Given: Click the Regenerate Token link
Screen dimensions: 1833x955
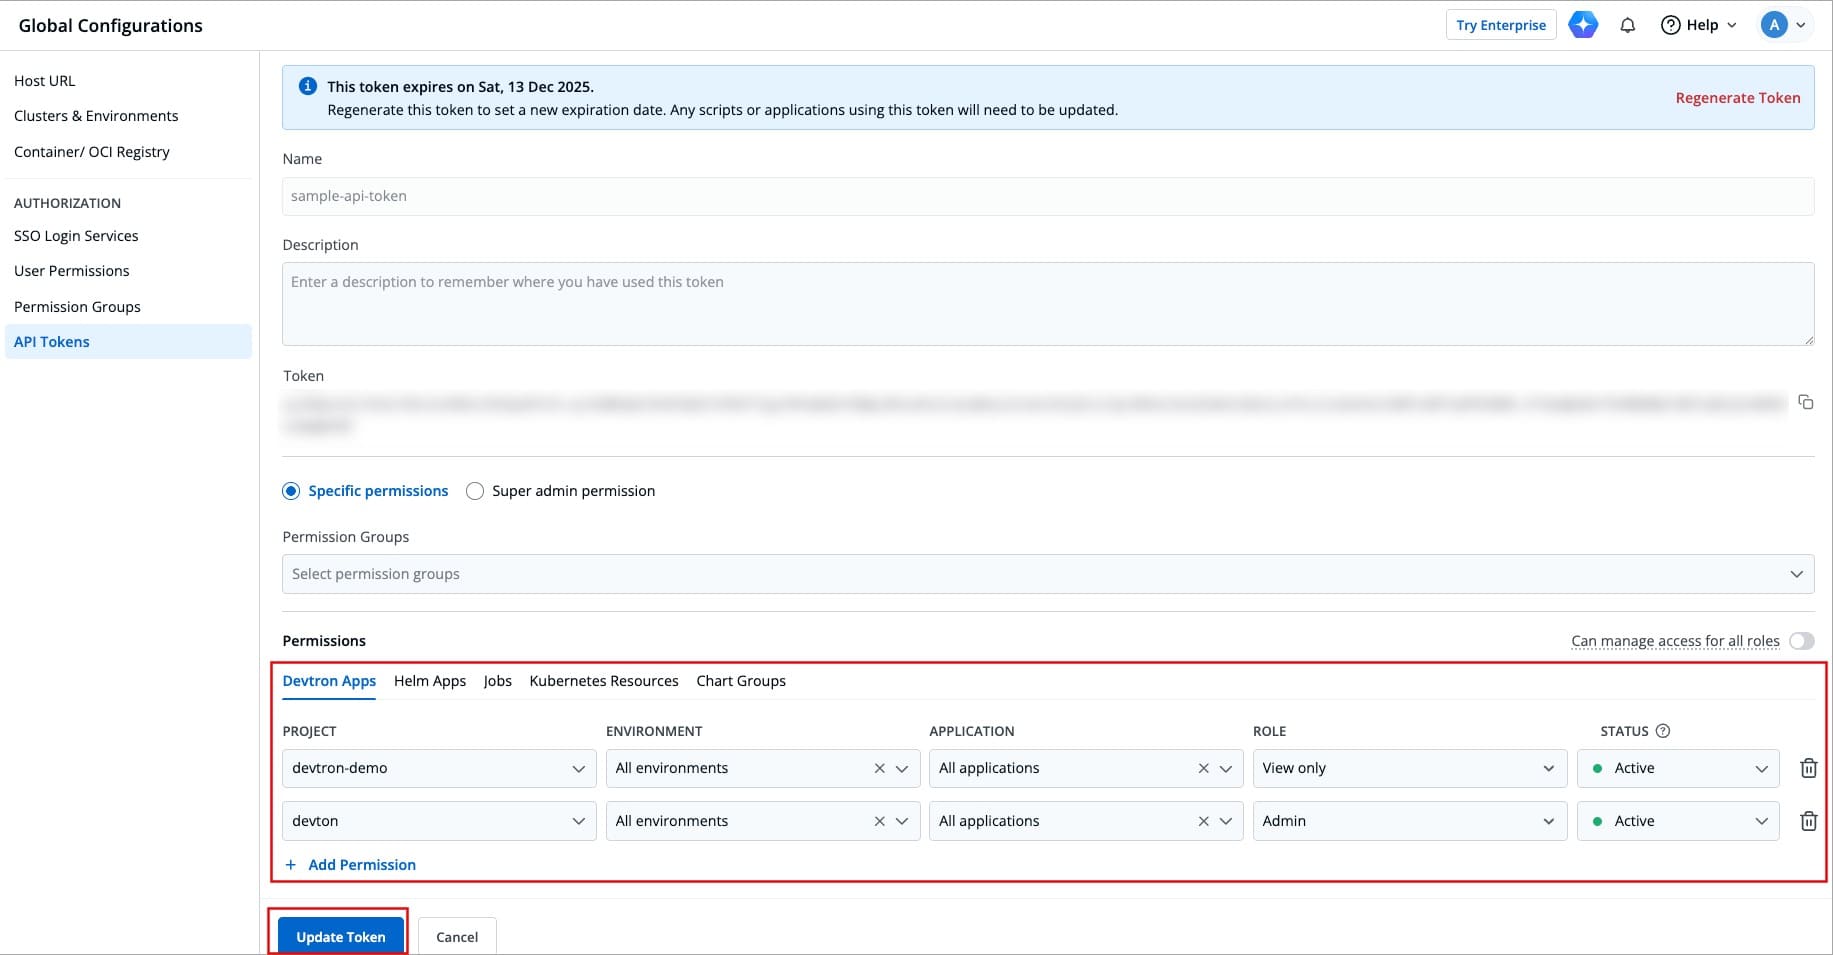Looking at the screenshot, I should (x=1737, y=98).
